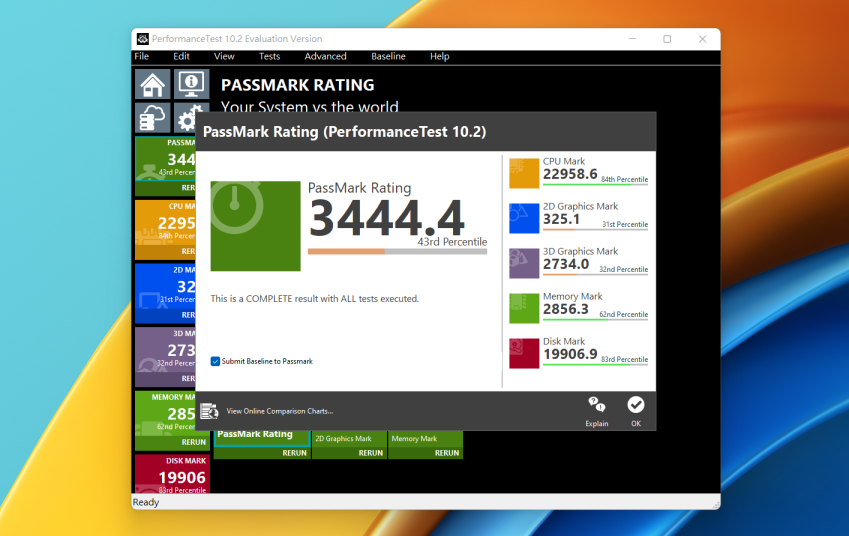Open the File menu
Image resolution: width=849 pixels, height=536 pixels.
tap(141, 56)
